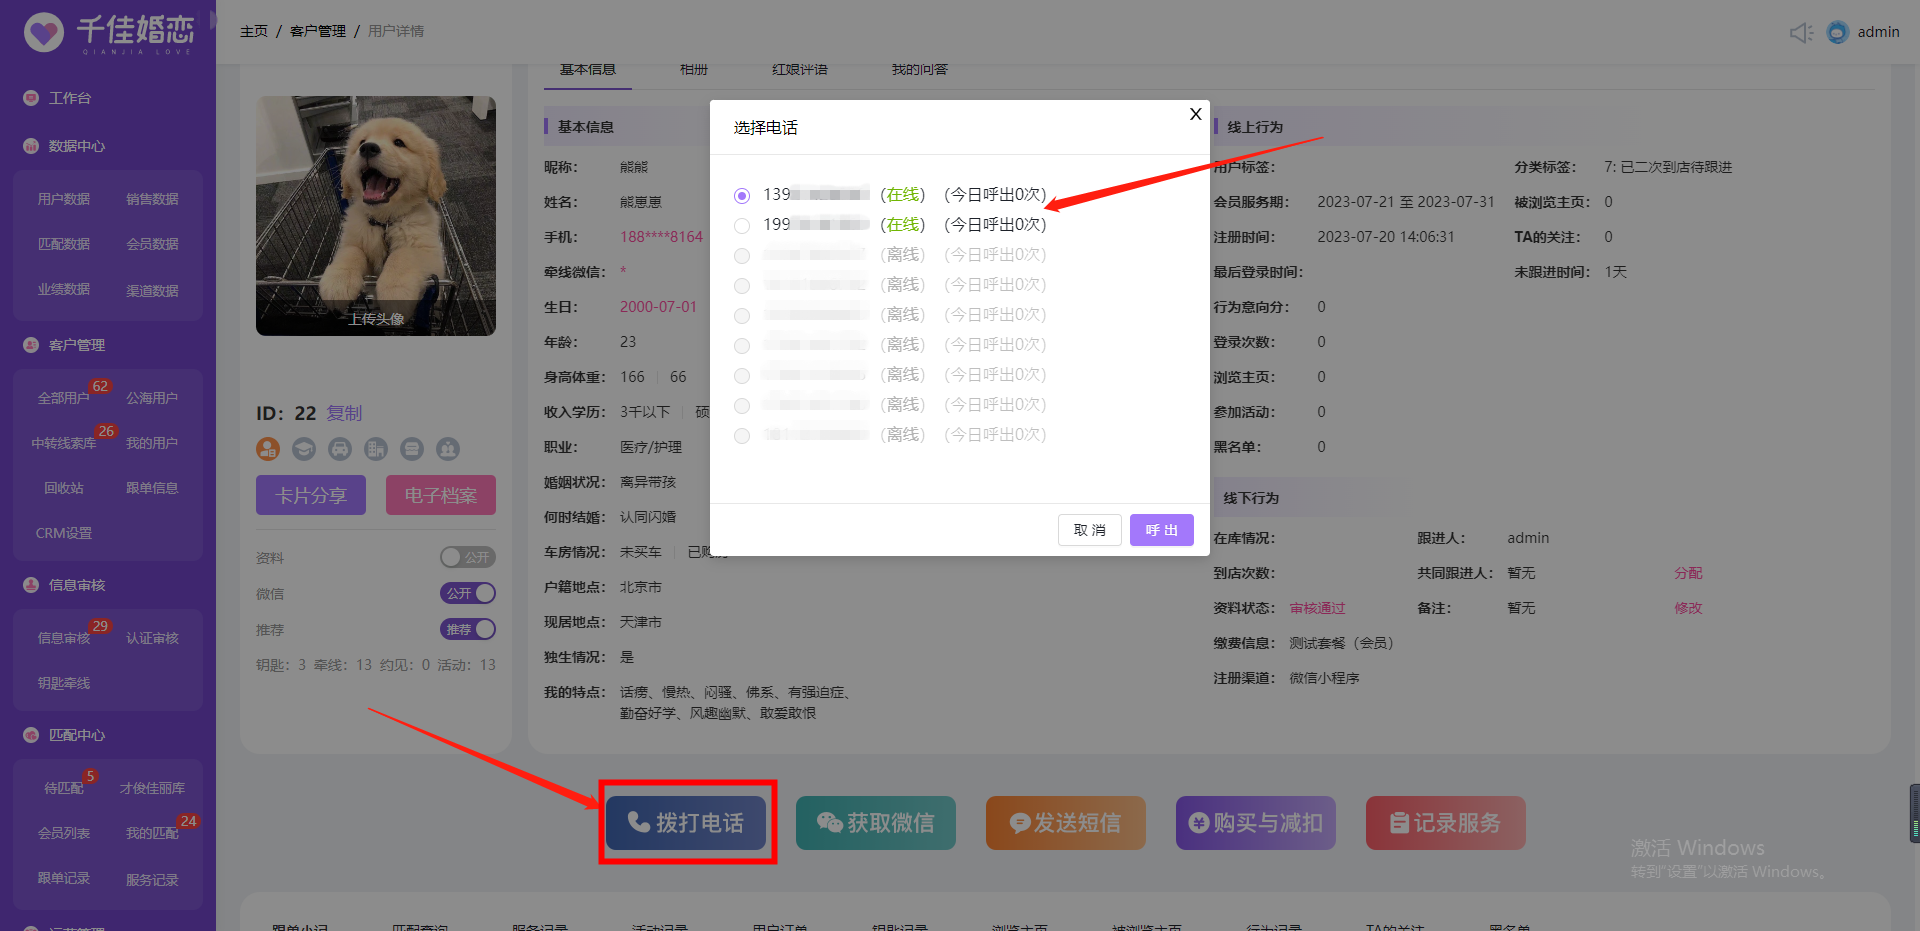Click the 发送短信 button
Screen dimensions: 1920x931
1066,823
